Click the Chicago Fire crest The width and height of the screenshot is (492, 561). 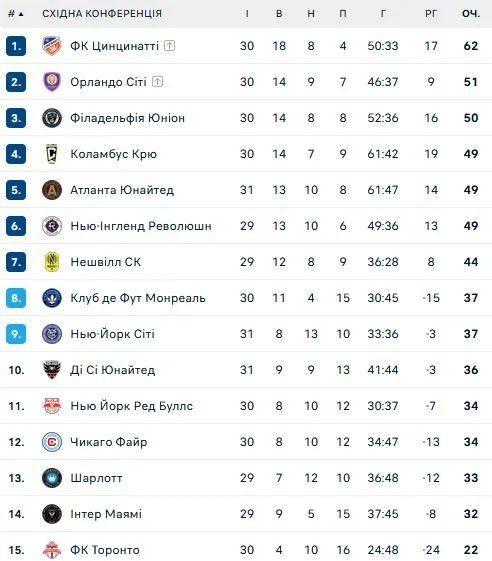tap(52, 442)
